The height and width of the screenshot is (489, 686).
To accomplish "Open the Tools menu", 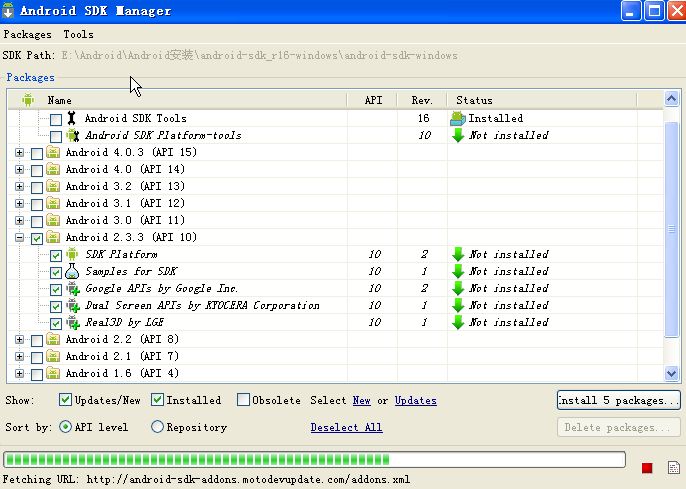I will click(78, 35).
